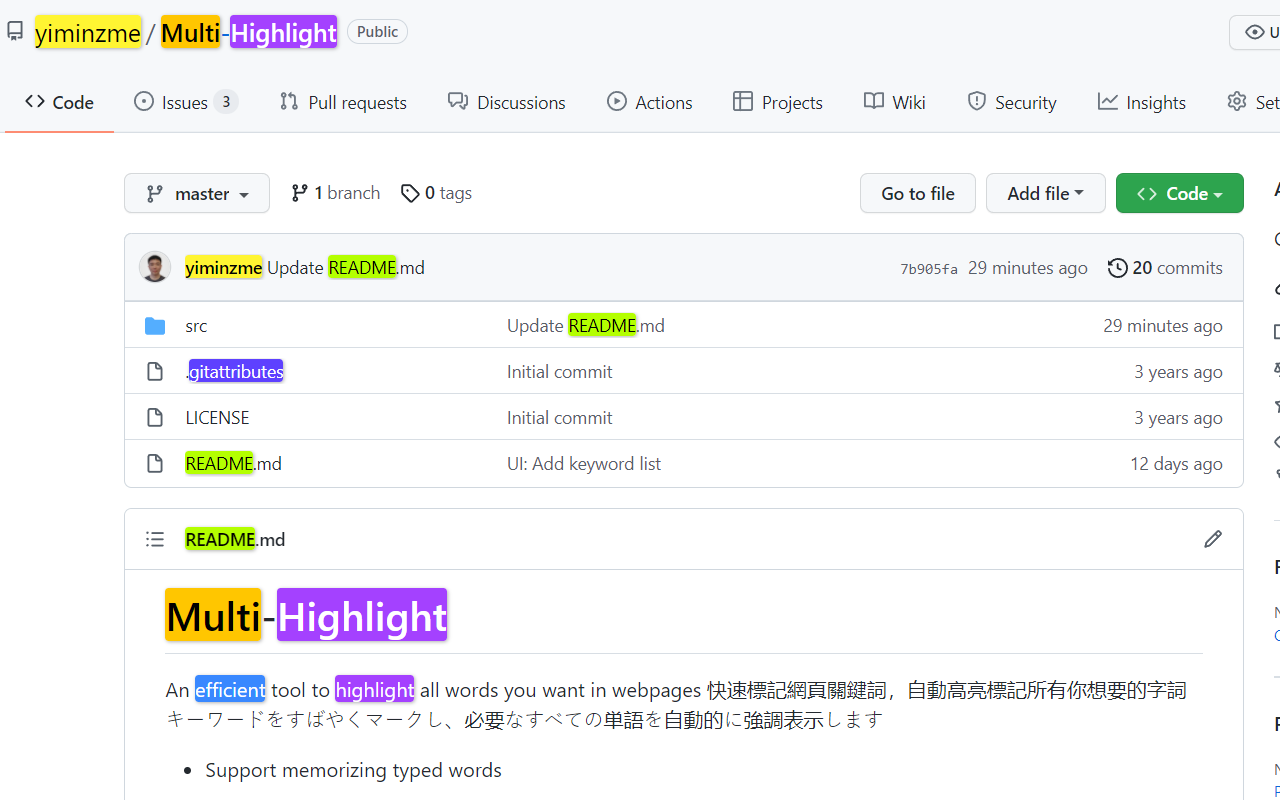Open the README table of contents icon
The height and width of the screenshot is (800, 1280).
[x=155, y=538]
